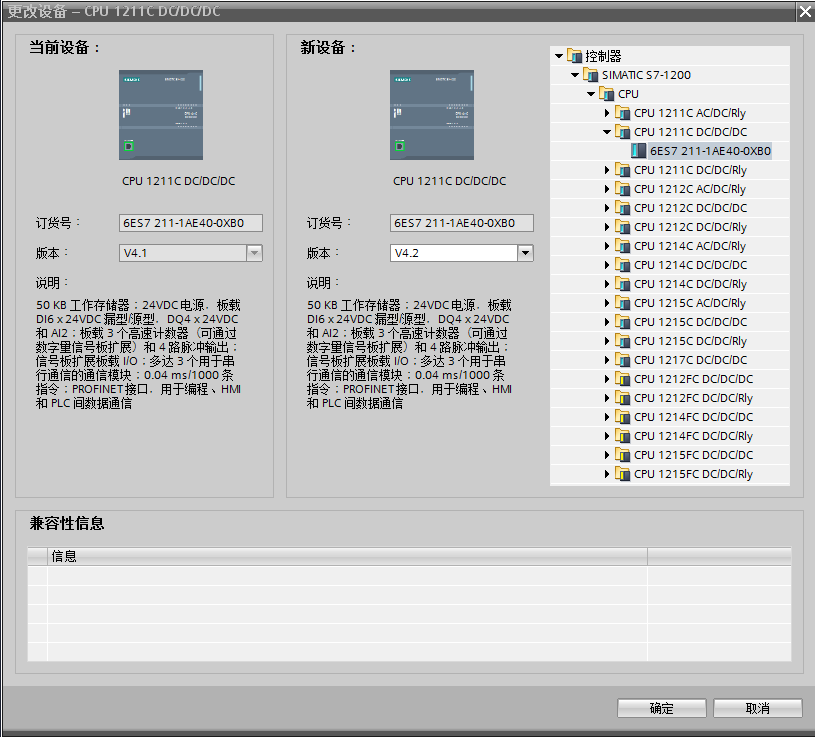This screenshot has width=815, height=737.
Task: Cancel with the 取消 button
Action: (757, 708)
